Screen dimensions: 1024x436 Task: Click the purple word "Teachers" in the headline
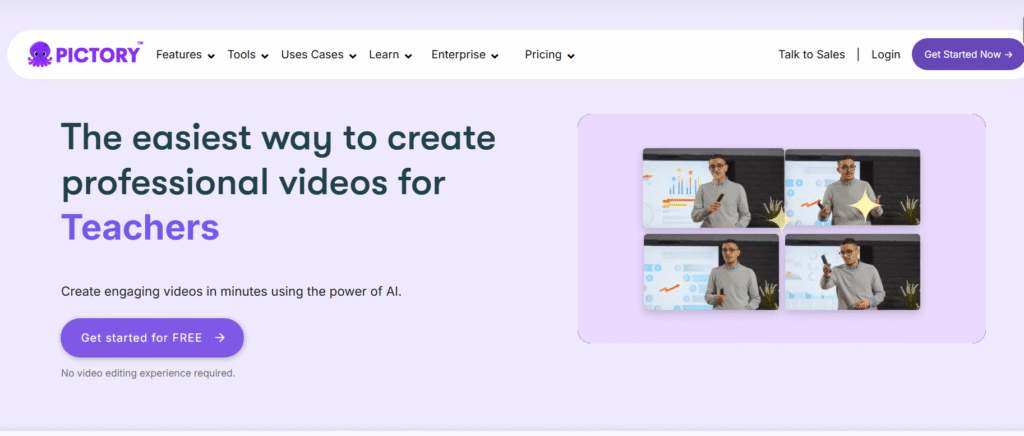pyautogui.click(x=140, y=227)
